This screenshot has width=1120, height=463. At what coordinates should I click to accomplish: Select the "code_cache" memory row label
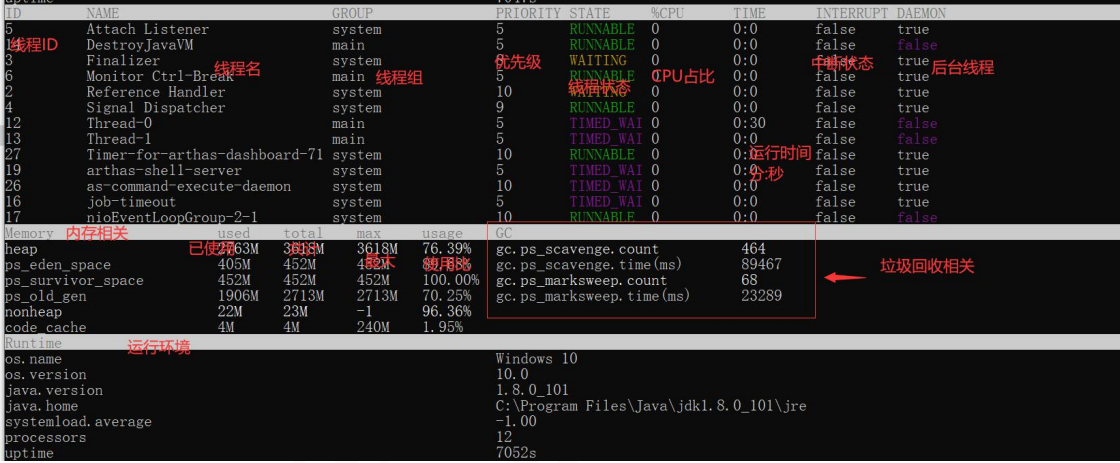pyautogui.click(x=46, y=328)
